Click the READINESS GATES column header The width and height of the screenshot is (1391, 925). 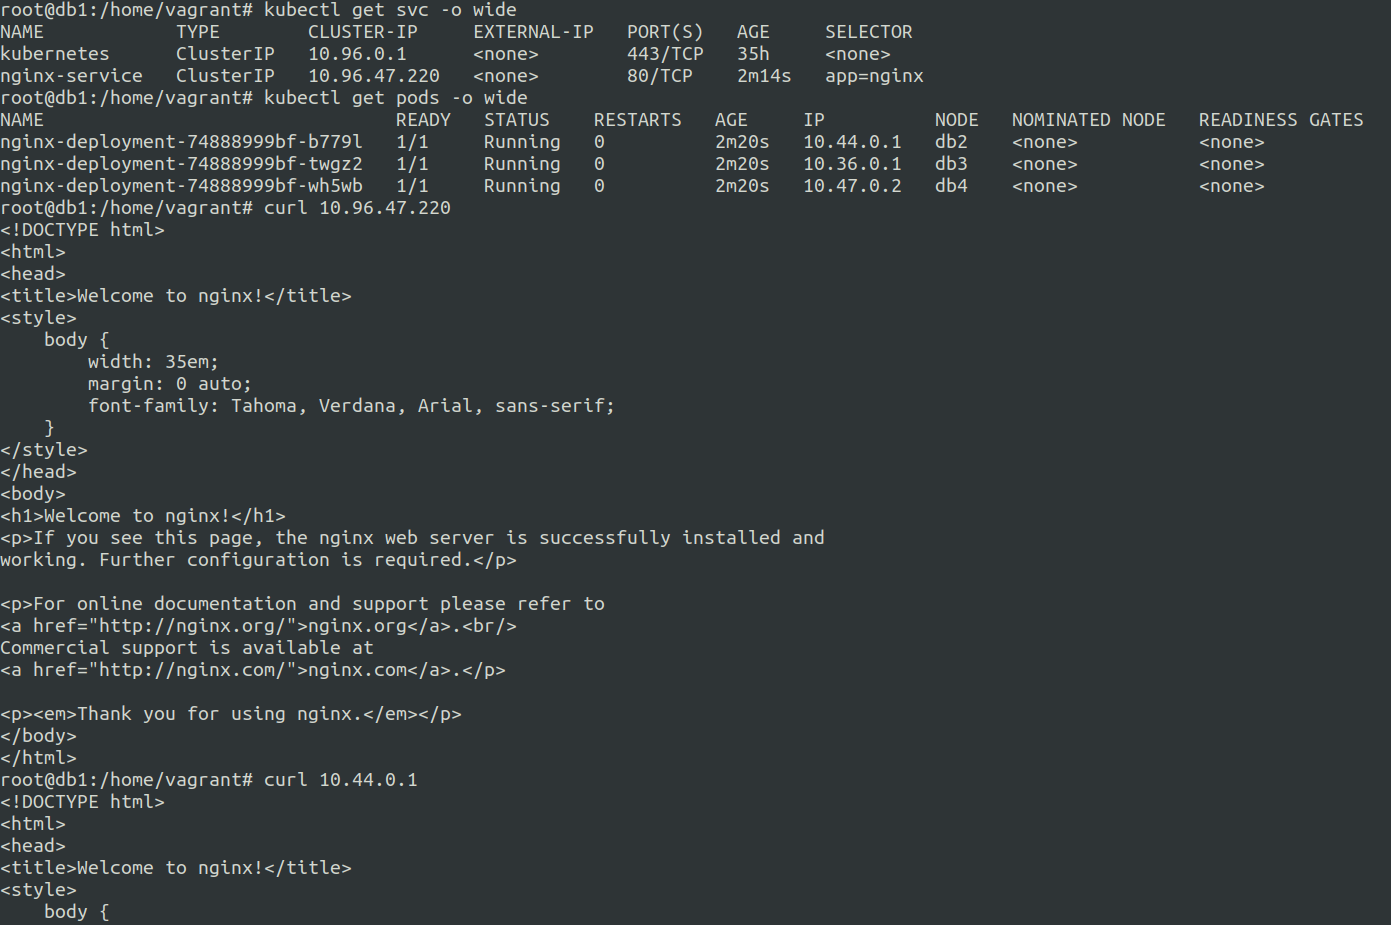click(x=1281, y=120)
